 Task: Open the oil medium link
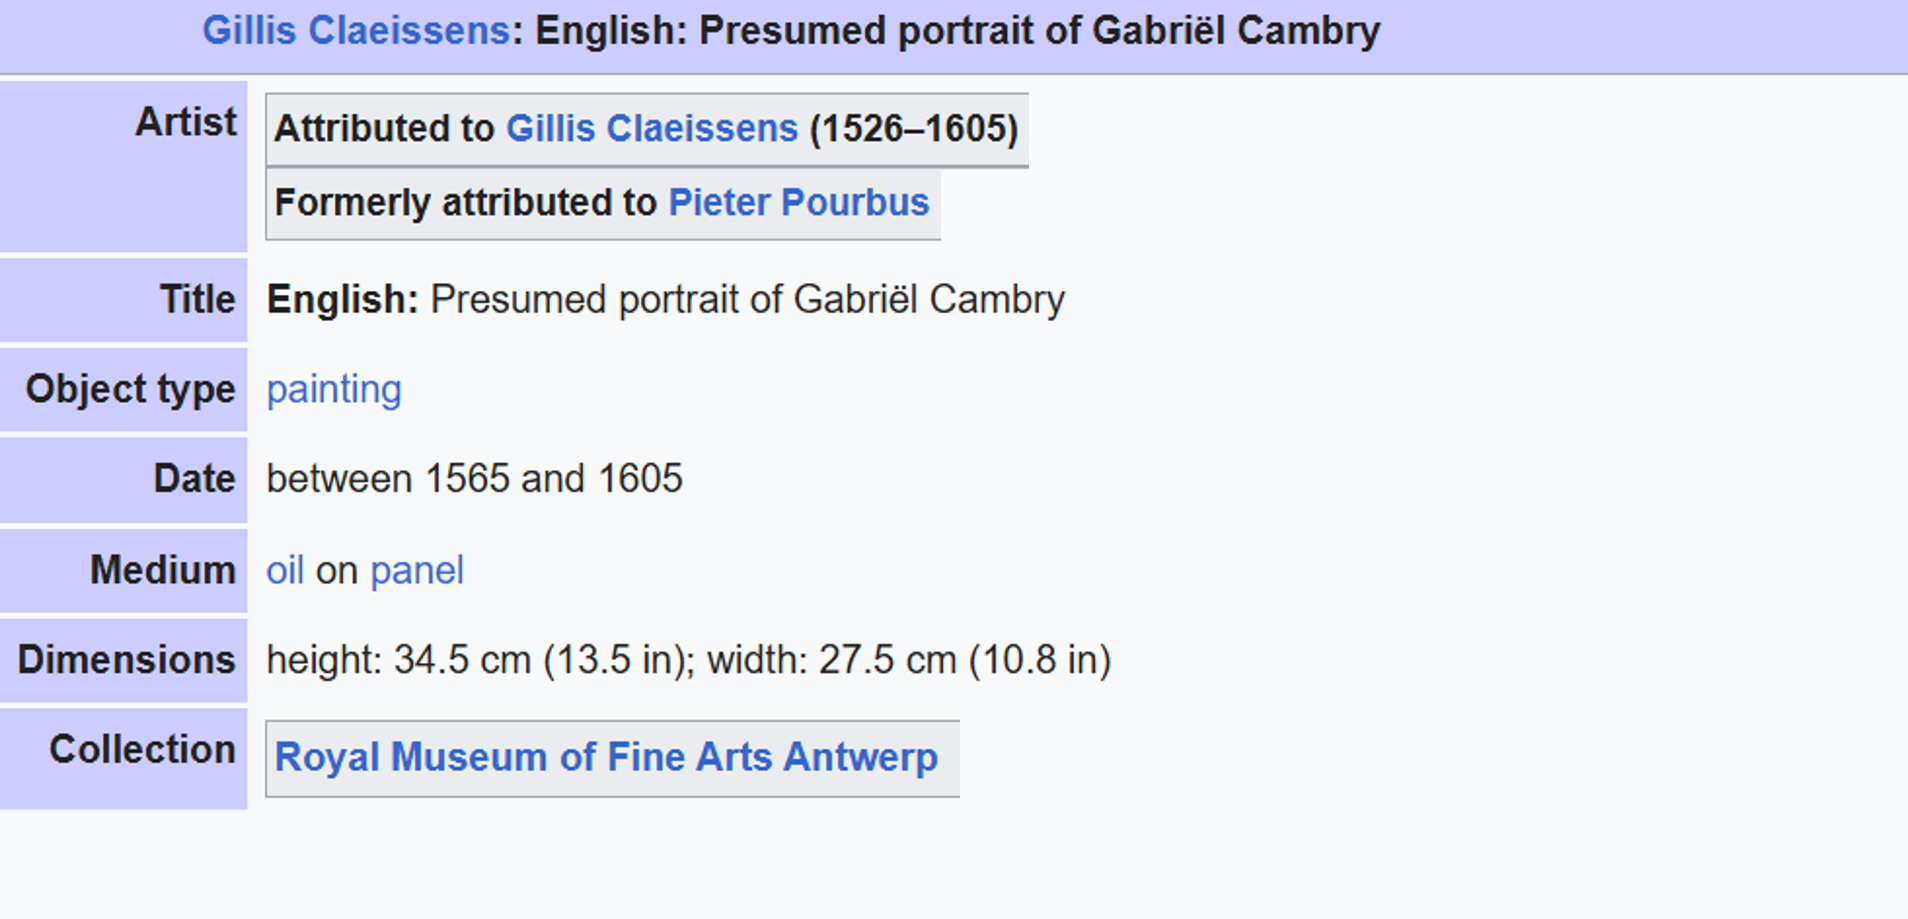[284, 570]
